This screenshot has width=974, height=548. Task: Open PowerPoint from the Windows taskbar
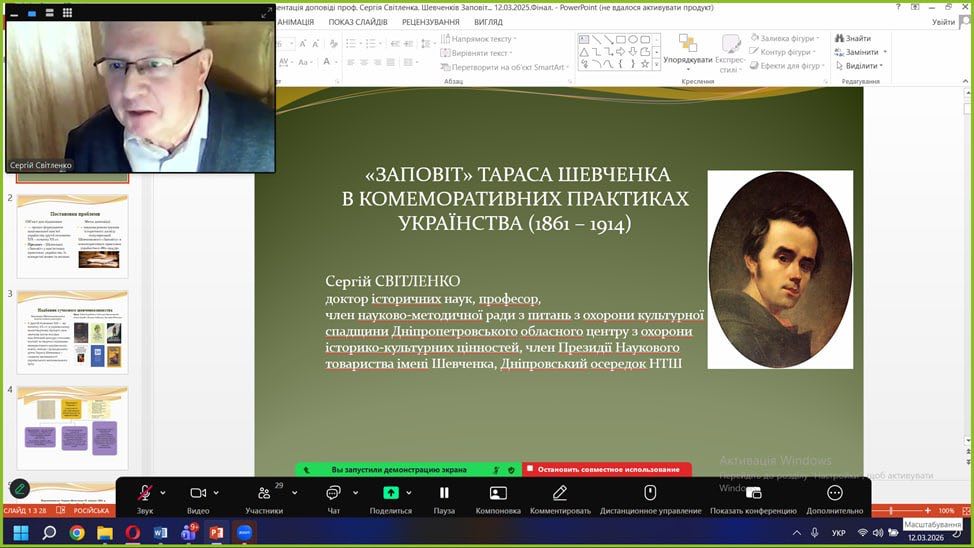216,533
